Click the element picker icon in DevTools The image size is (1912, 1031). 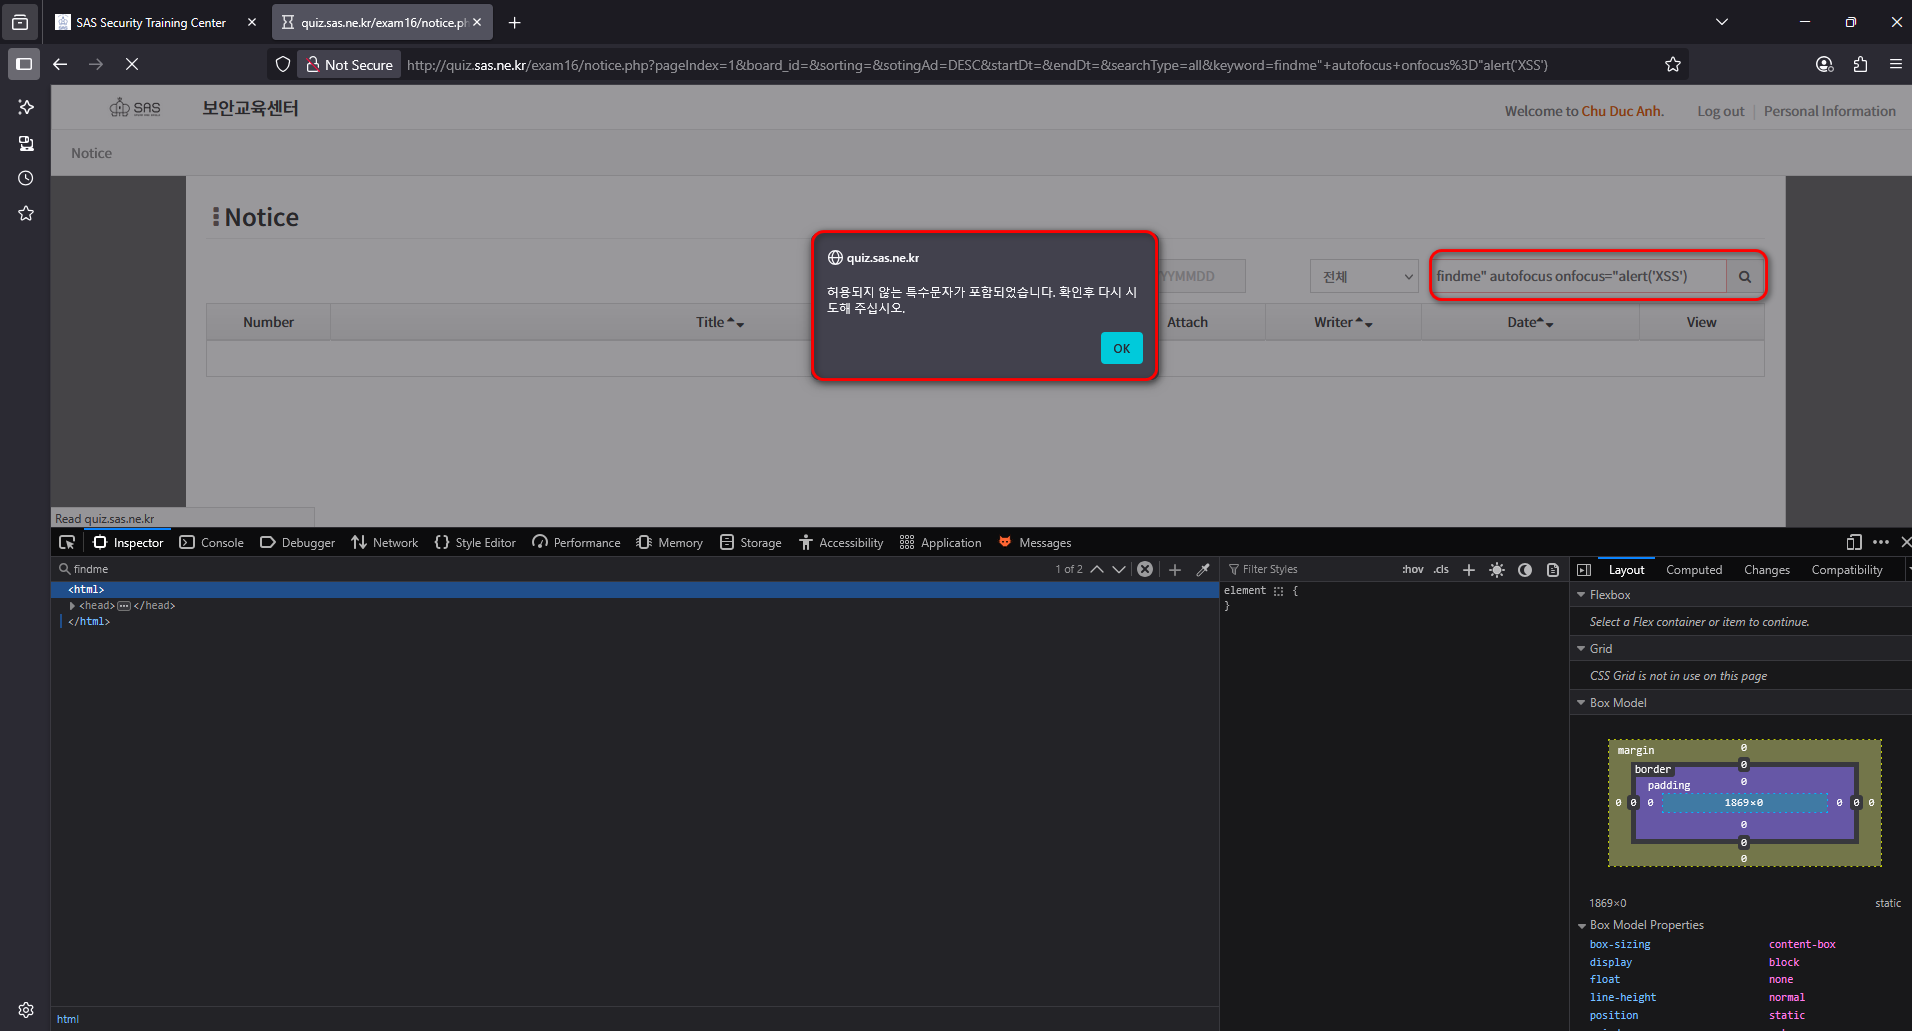[67, 542]
